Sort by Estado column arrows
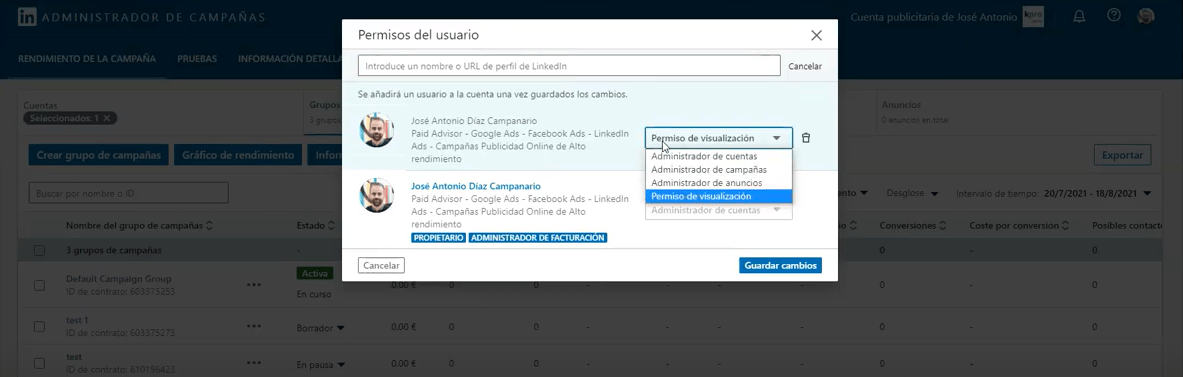 (330, 225)
